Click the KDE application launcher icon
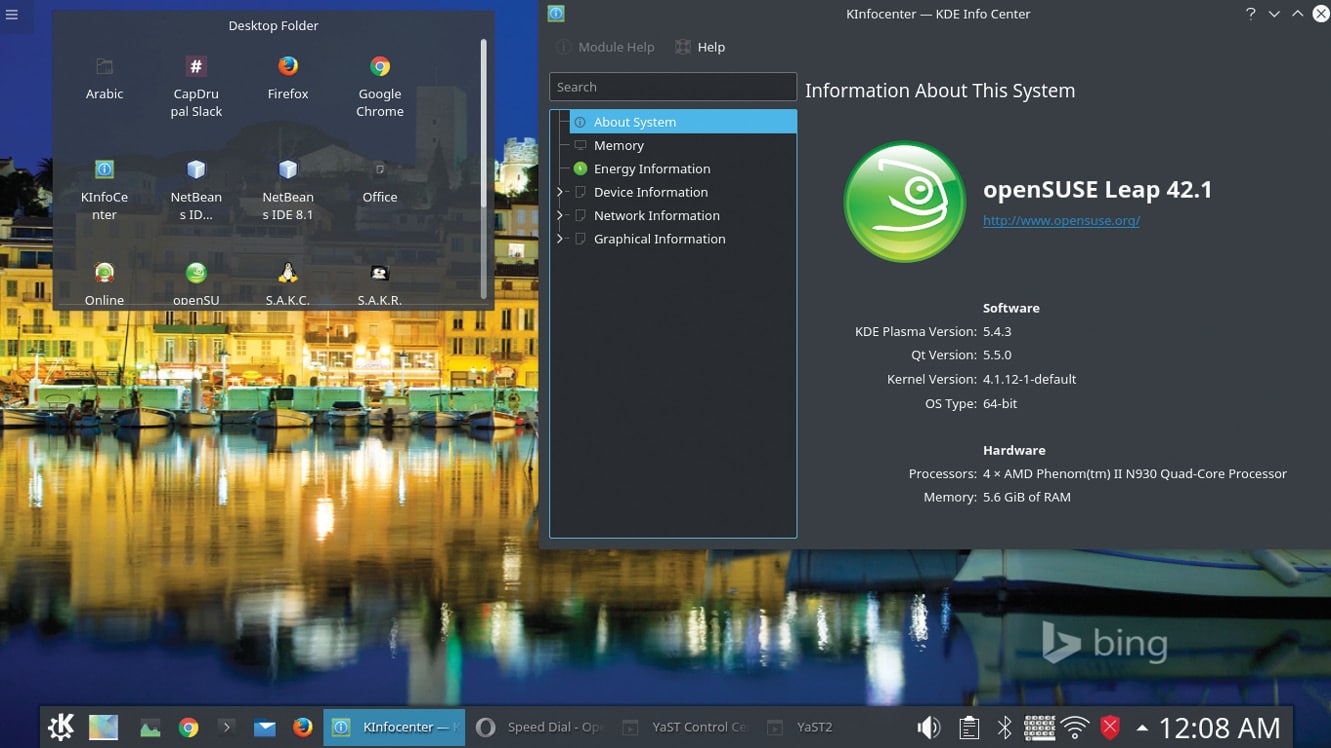Image resolution: width=1331 pixels, height=748 pixels. coord(61,727)
